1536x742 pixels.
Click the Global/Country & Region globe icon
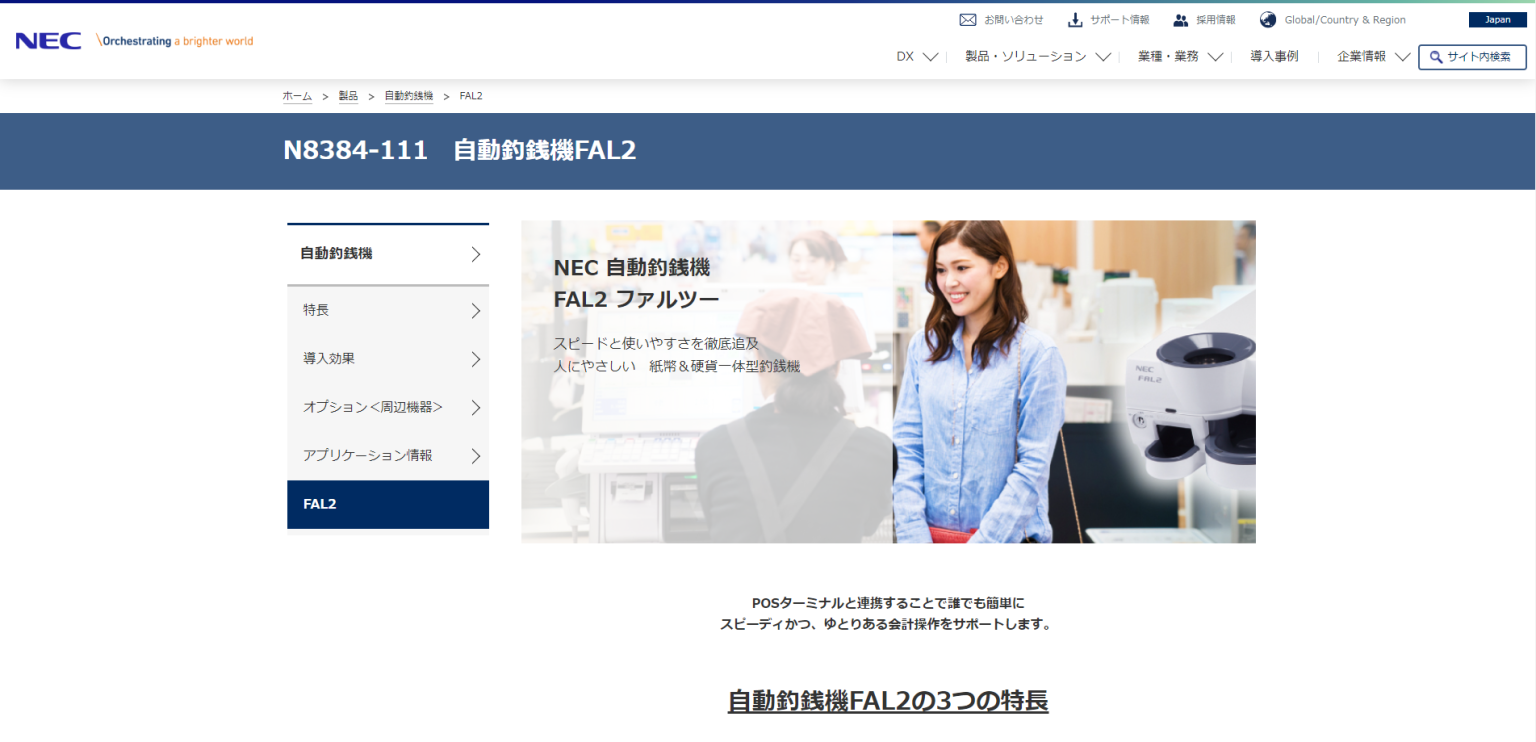pos(1267,19)
